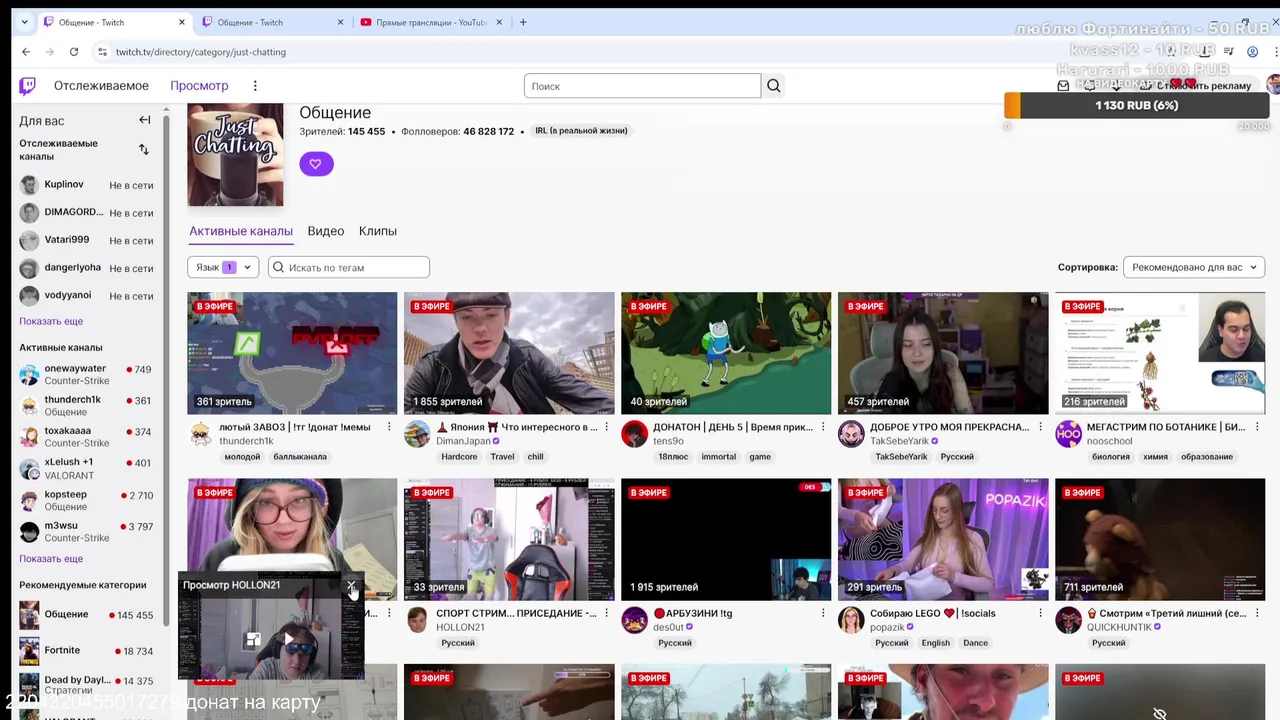The height and width of the screenshot is (720, 1280).
Task: Open options for thunderch1k stream card
Action: (x=389, y=427)
